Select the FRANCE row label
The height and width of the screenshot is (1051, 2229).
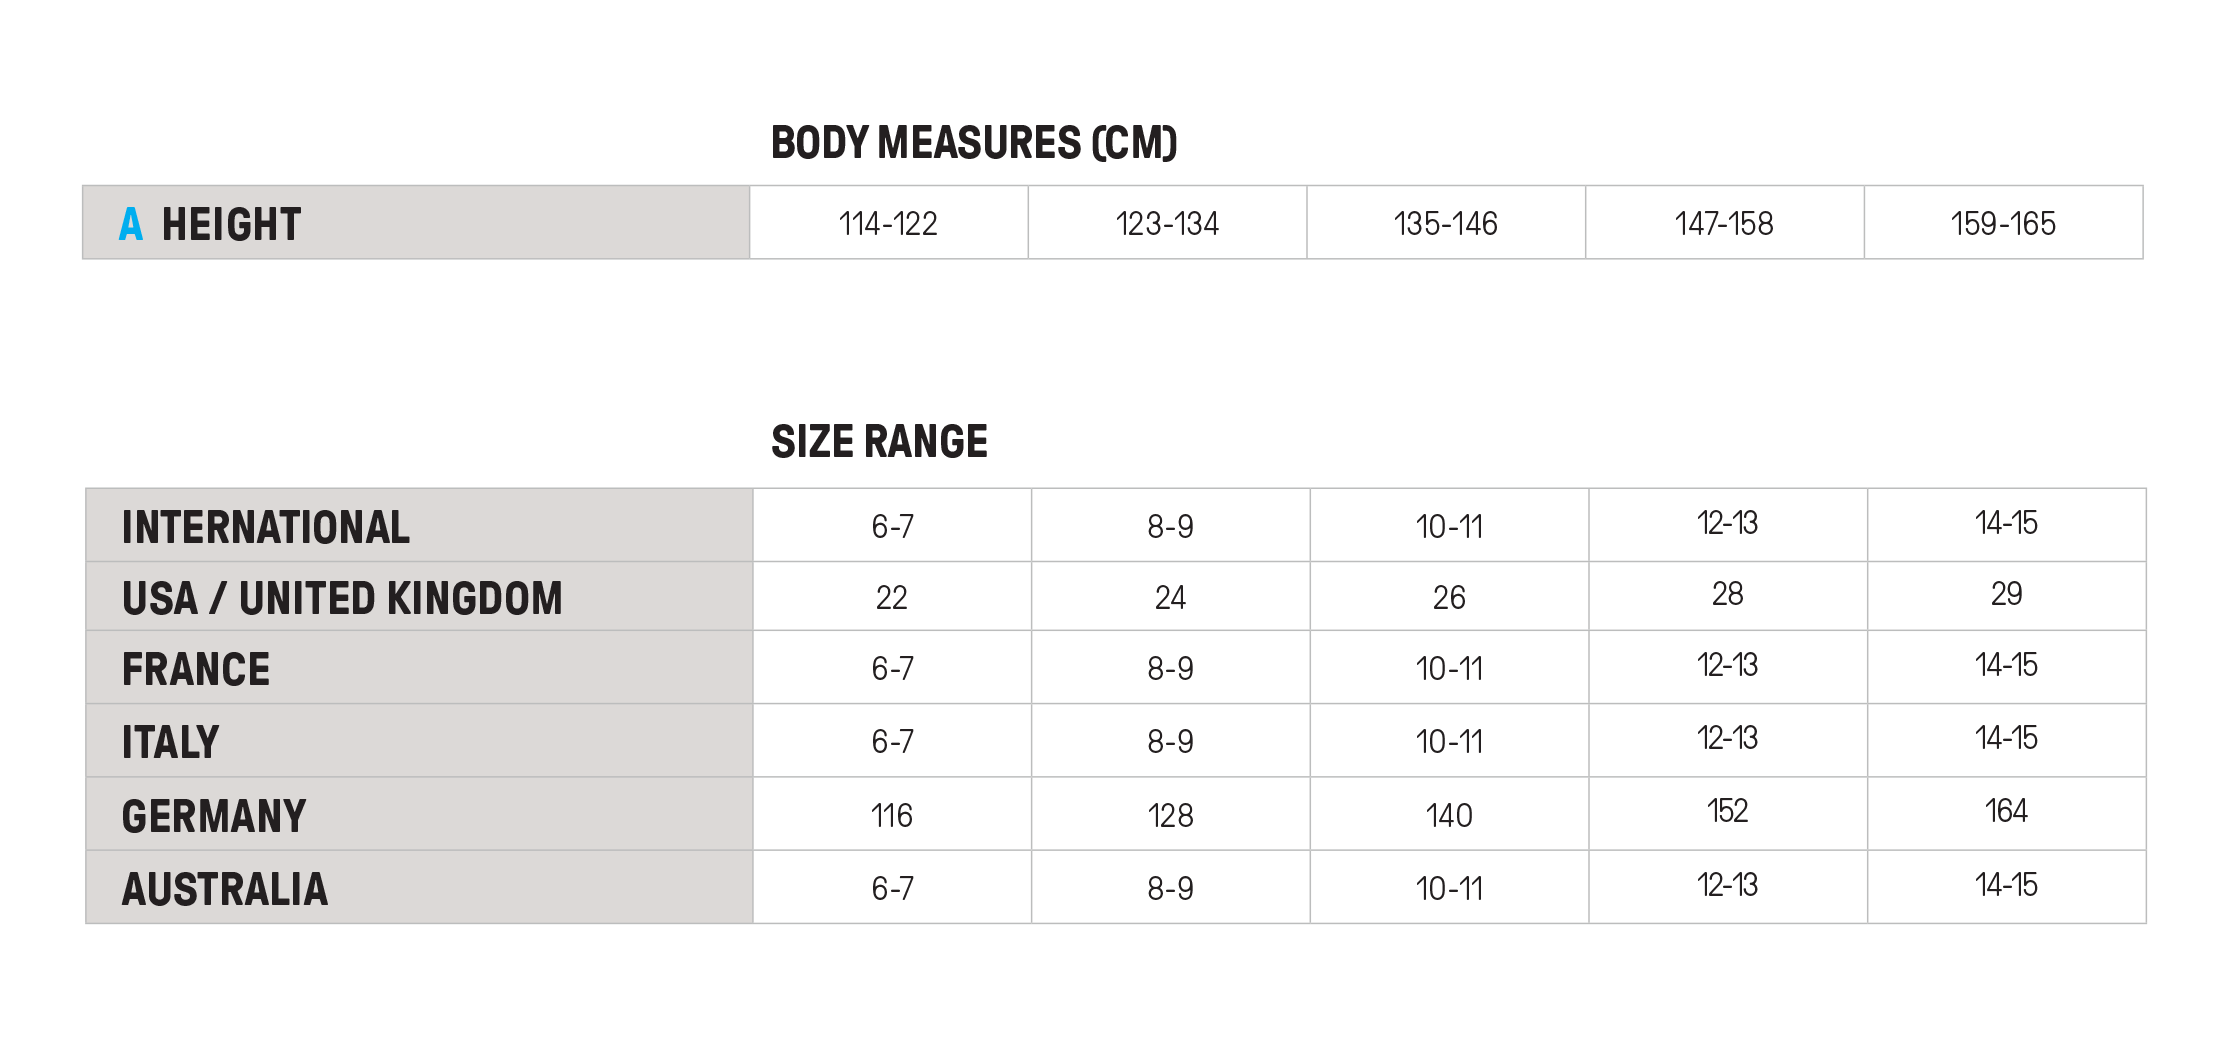point(196,669)
